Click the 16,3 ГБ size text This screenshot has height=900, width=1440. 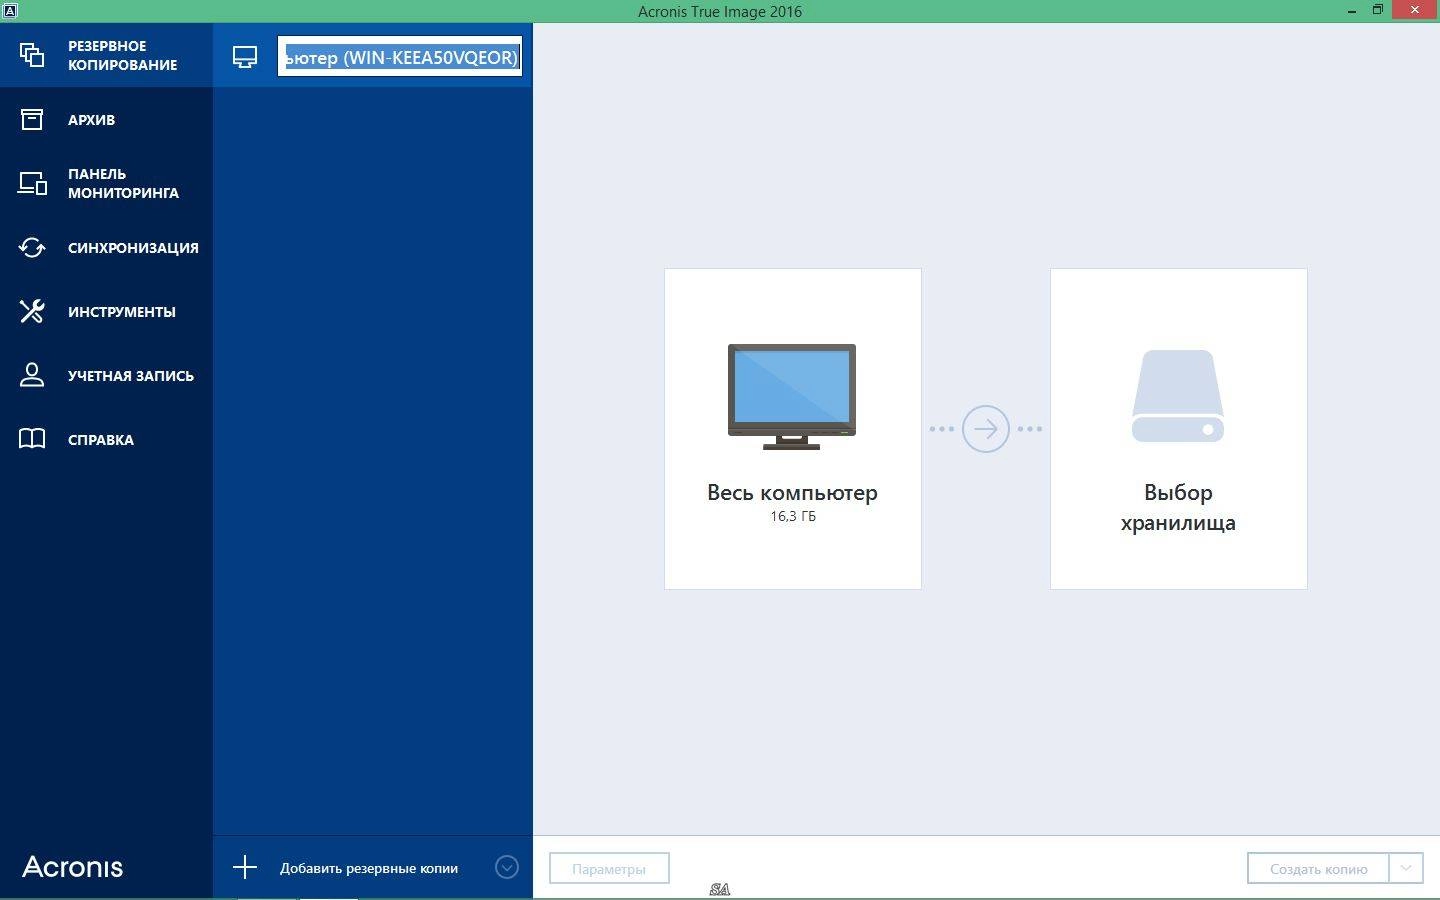793,516
